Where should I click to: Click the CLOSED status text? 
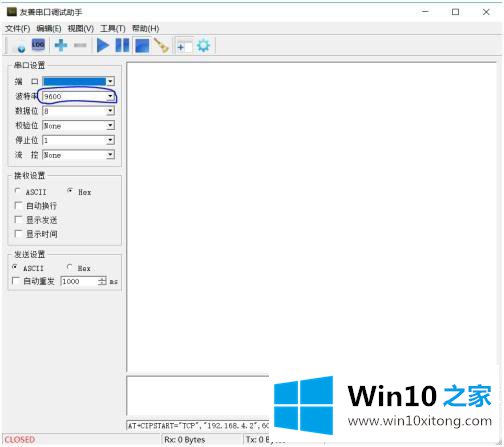[x=20, y=440]
